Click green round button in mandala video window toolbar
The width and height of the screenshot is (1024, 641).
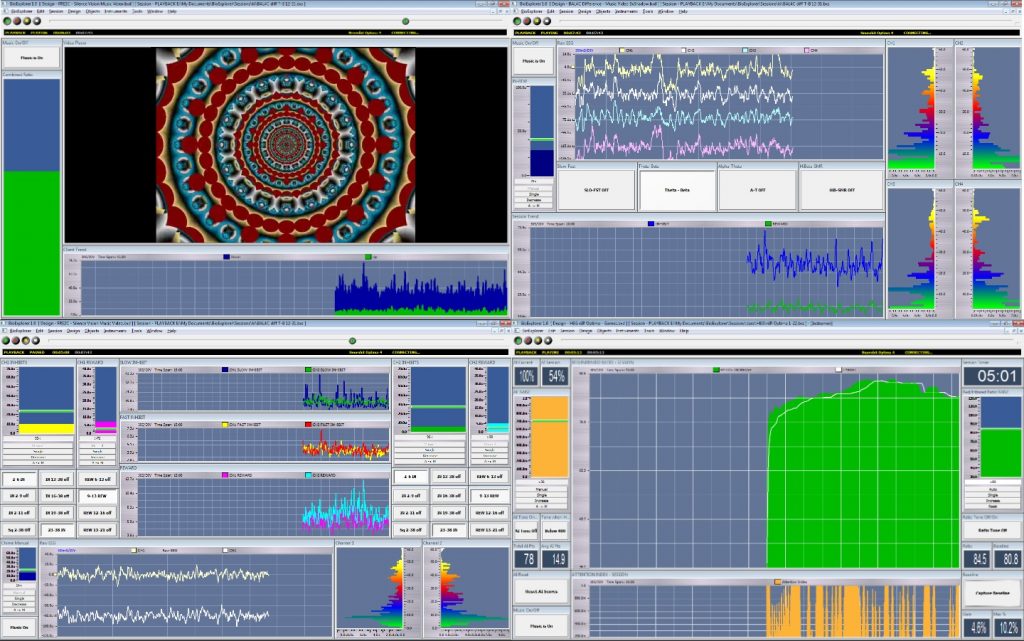coord(6,21)
